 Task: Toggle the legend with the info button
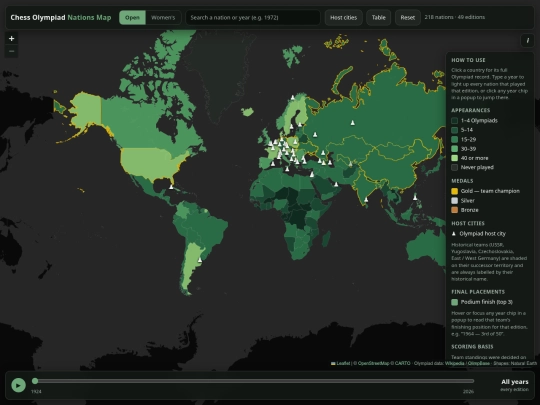527,40
